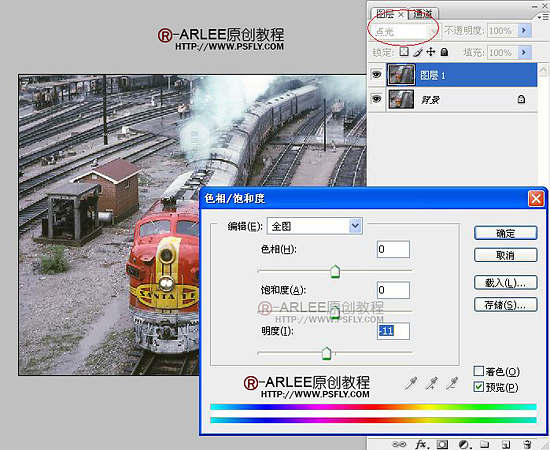Viewport: 550px width, 450px height.
Task: Click the 取消 button
Action: [505, 255]
